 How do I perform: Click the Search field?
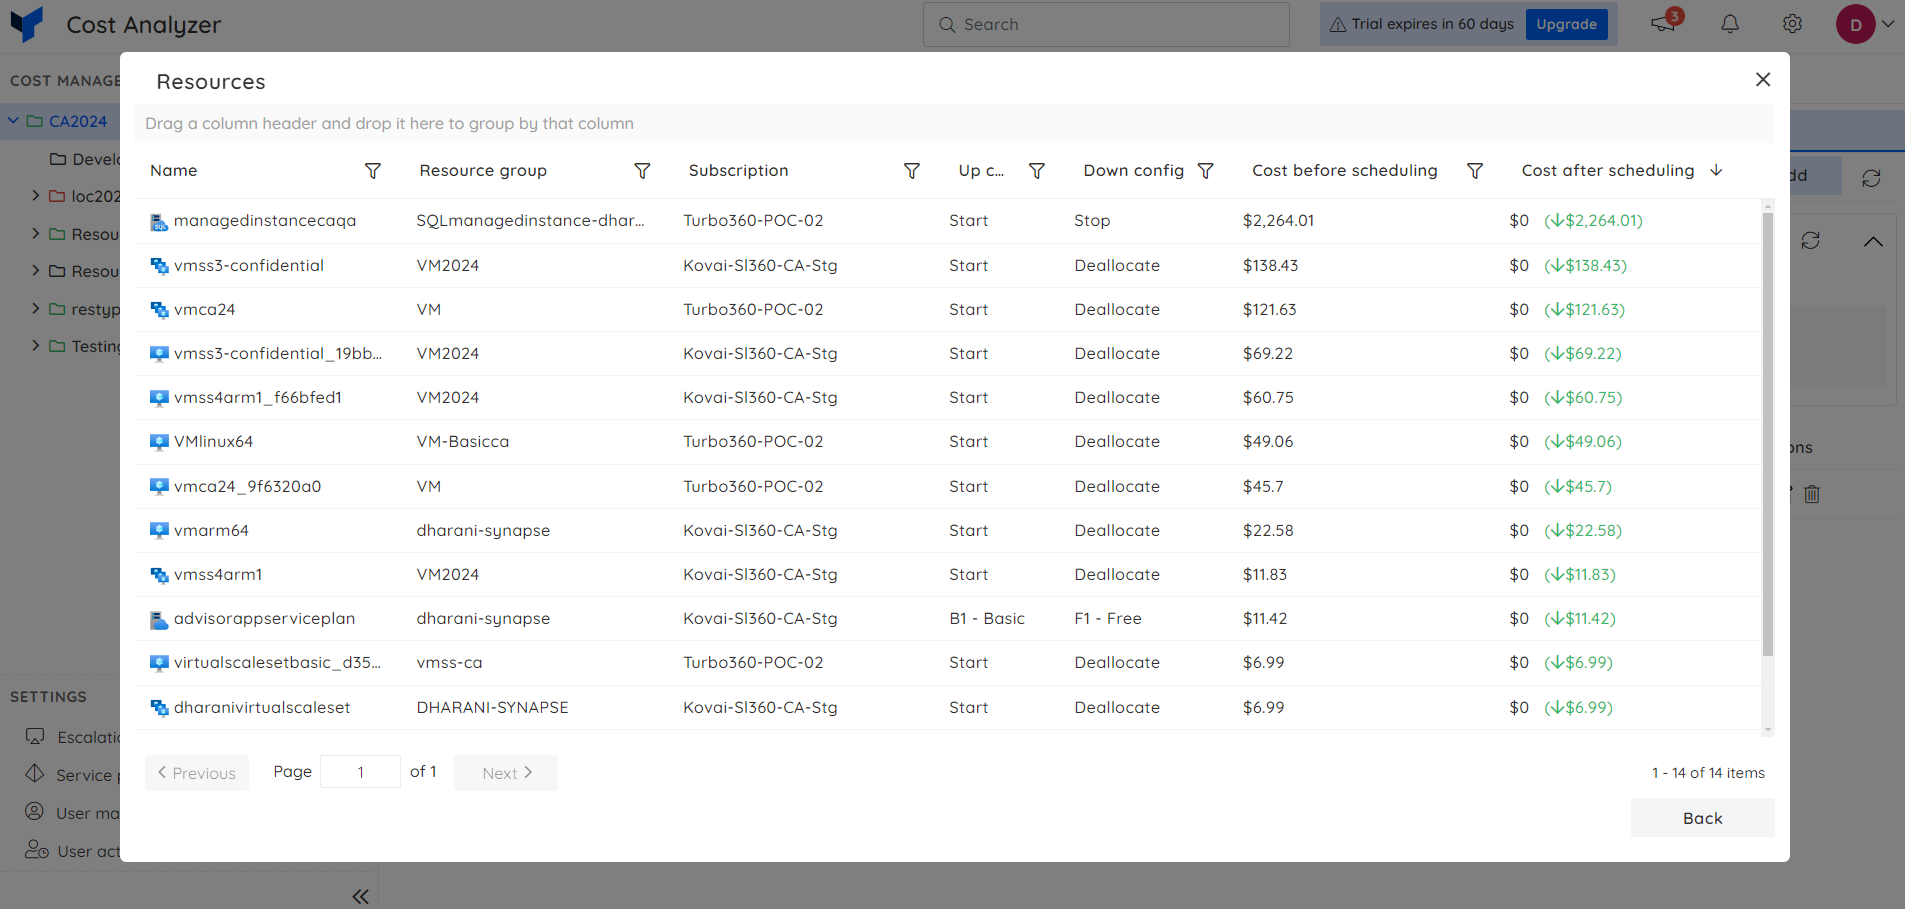1106,24
